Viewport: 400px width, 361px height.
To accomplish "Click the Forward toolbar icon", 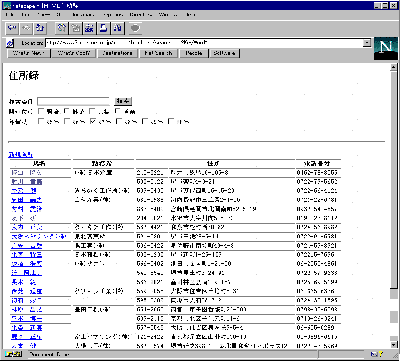I will pos(26,28).
